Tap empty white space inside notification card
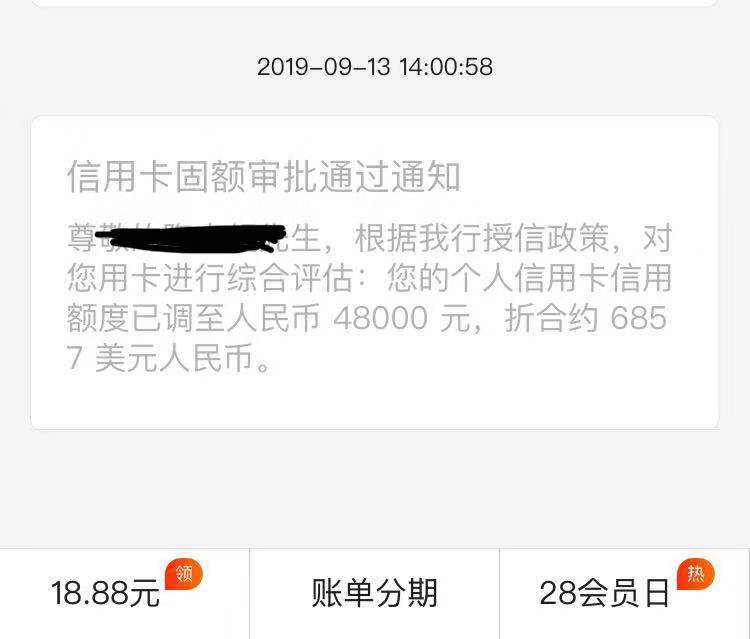750x639 pixels. 478,397
